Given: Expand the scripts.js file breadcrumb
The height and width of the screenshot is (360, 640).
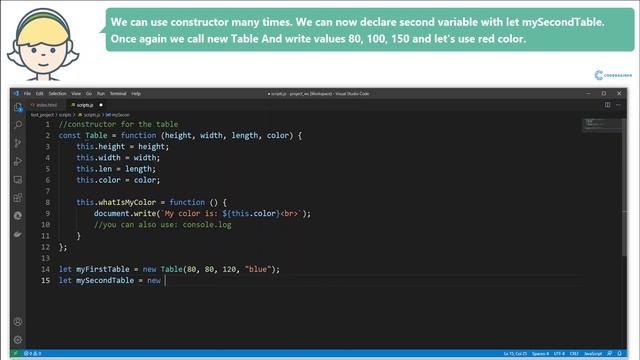Looking at the screenshot, I should [89, 115].
